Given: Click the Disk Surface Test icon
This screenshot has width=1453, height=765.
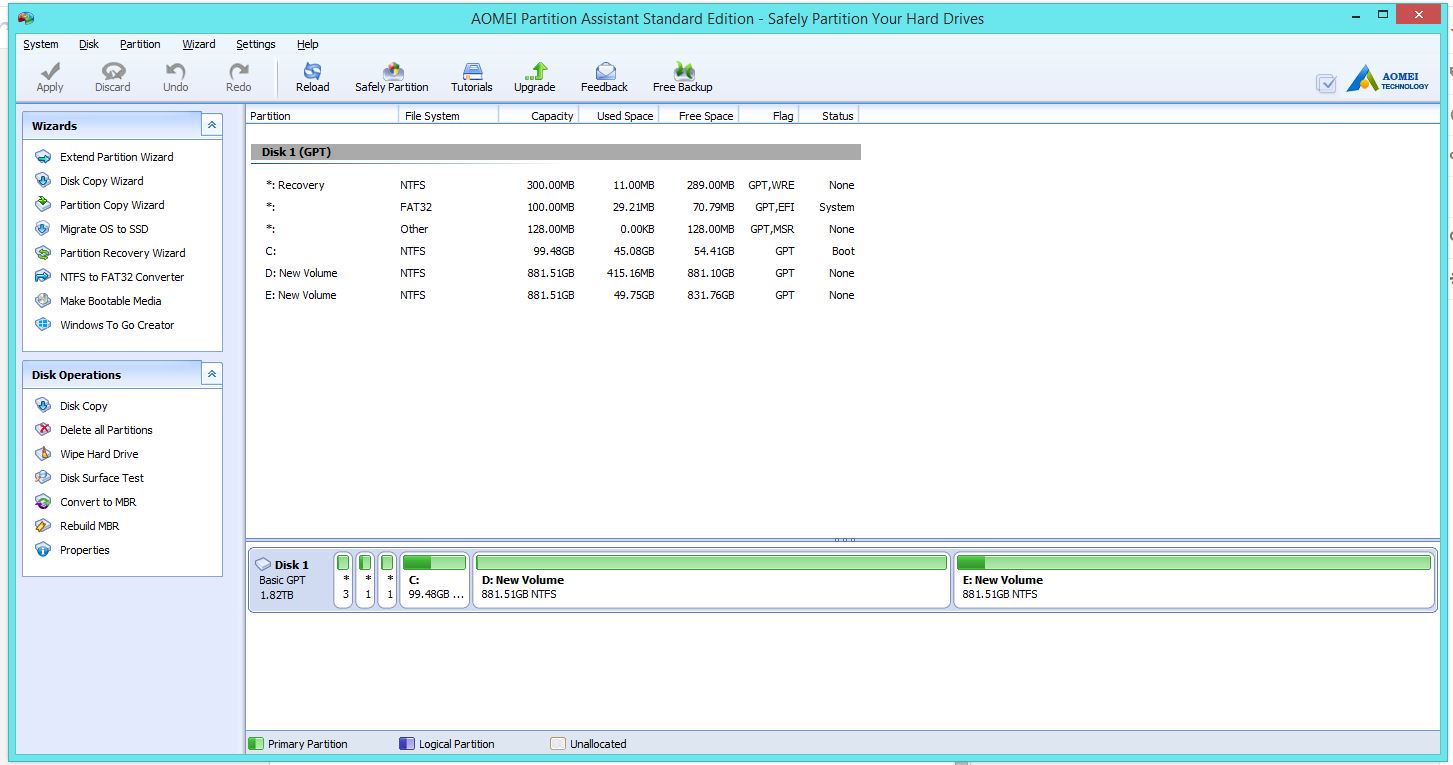Looking at the screenshot, I should 43,478.
